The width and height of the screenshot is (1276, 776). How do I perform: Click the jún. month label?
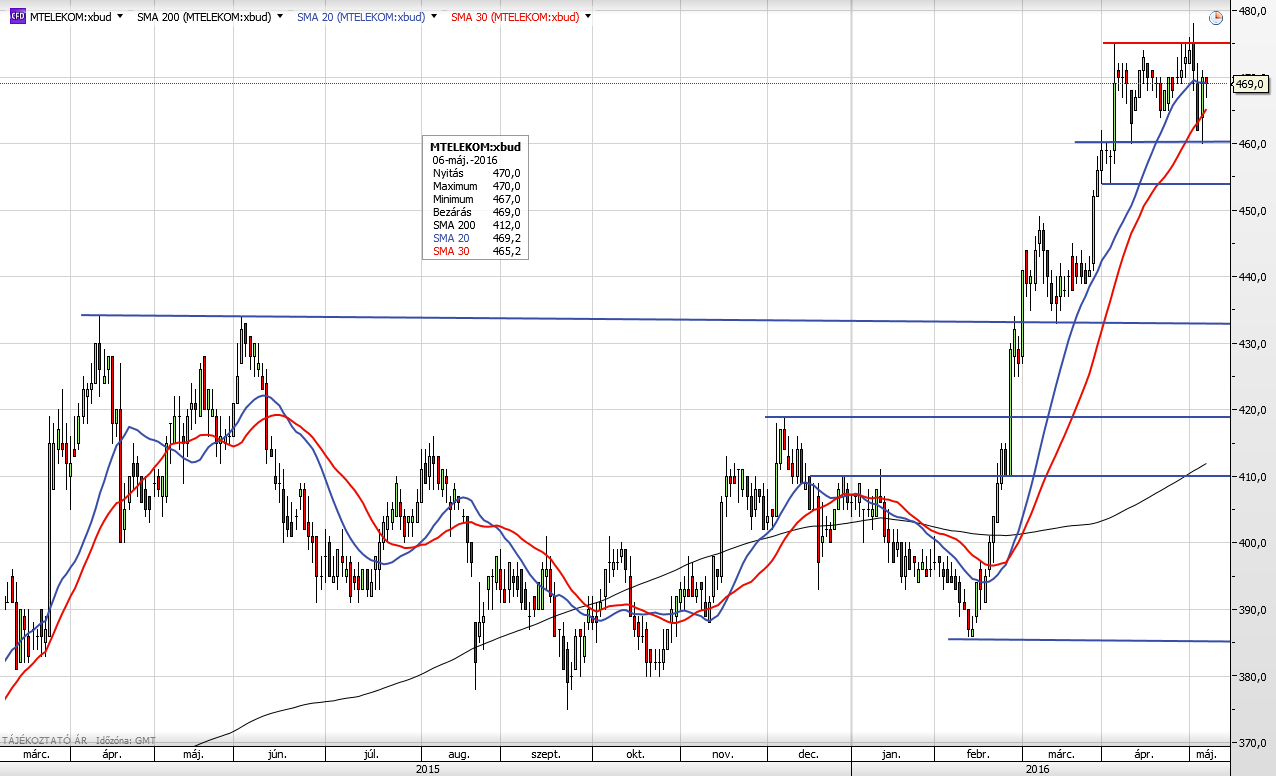click(x=278, y=755)
